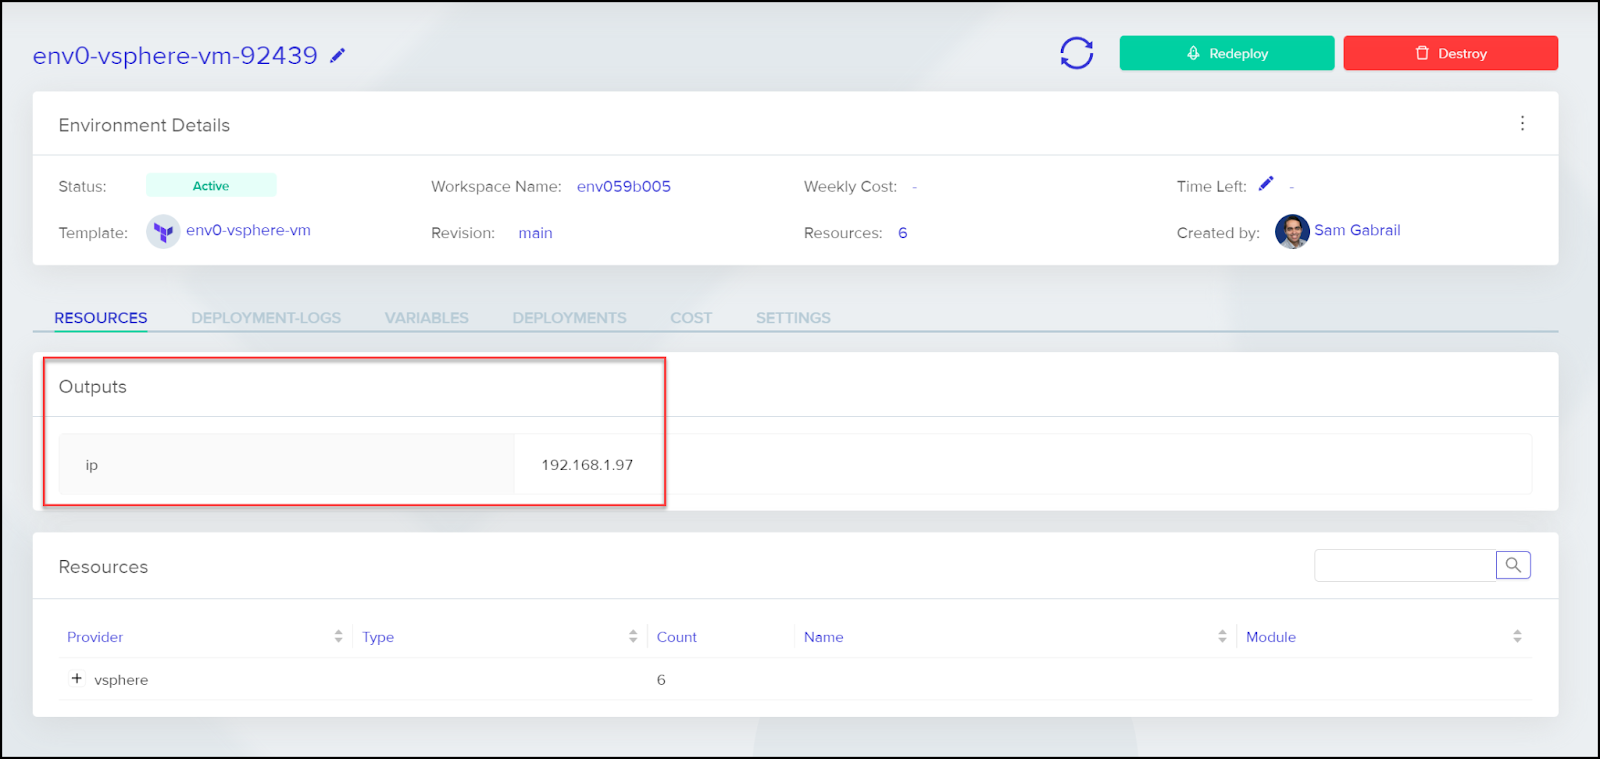Screen dimensions: 1600x759
Task: Open Sam Gabrail's profile link
Action: (x=1357, y=230)
